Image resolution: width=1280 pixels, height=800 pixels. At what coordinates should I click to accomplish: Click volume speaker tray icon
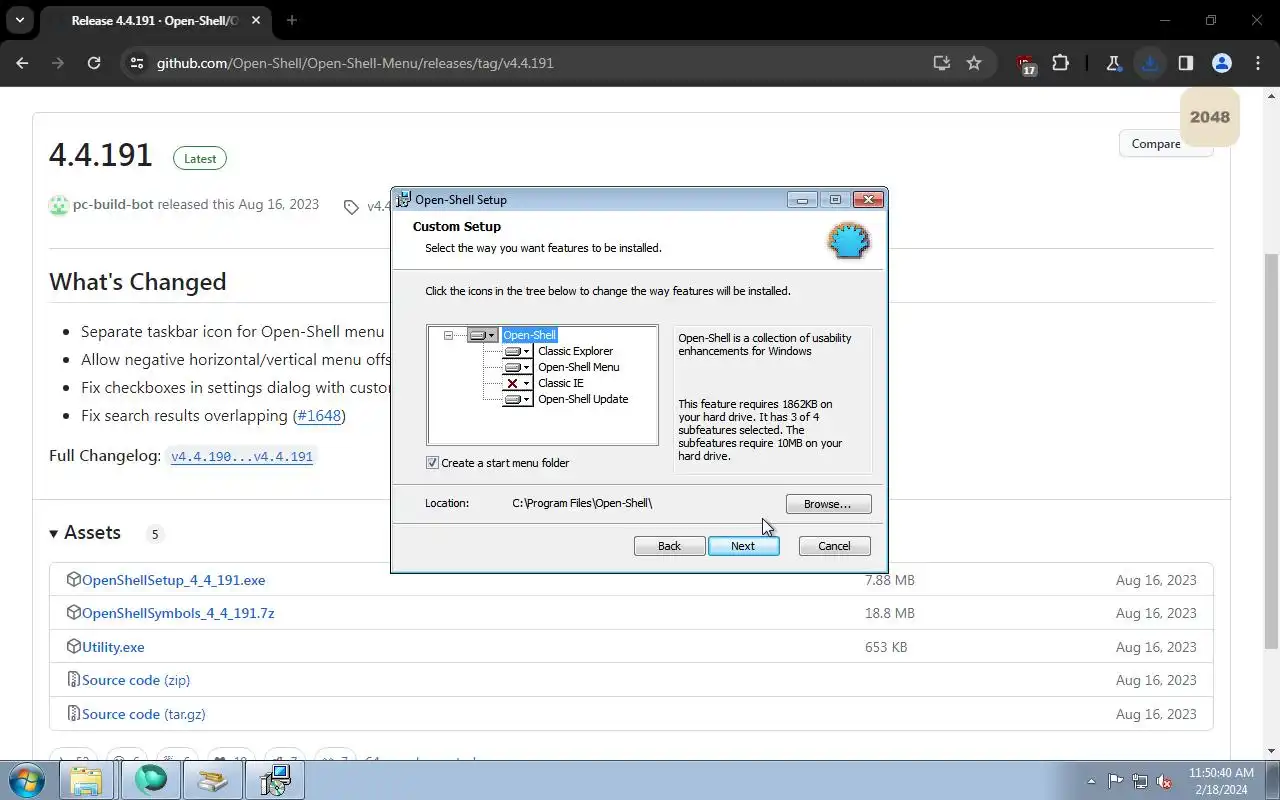point(1164,781)
